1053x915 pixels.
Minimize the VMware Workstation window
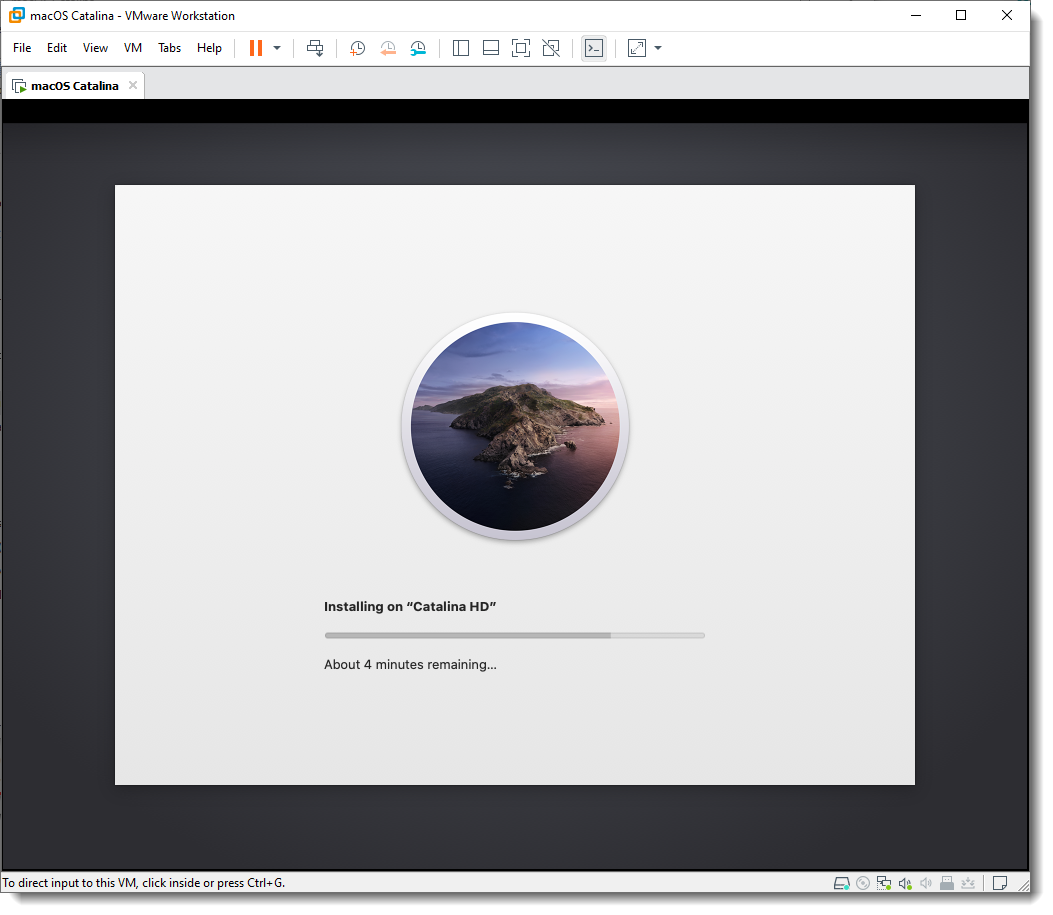coord(916,15)
